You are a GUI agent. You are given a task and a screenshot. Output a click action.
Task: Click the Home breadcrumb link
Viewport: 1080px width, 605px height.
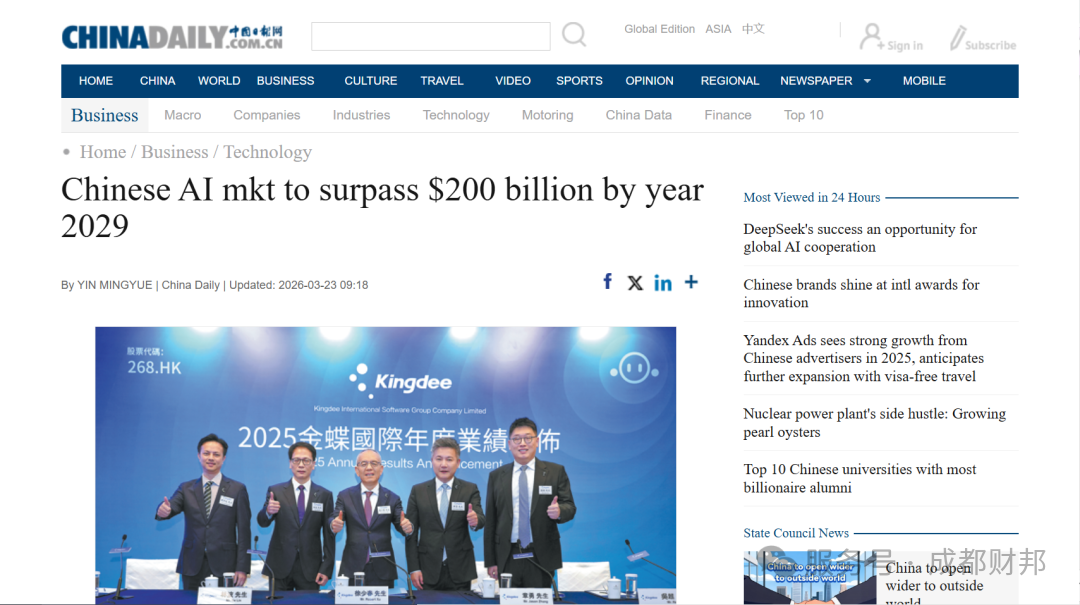tap(103, 152)
